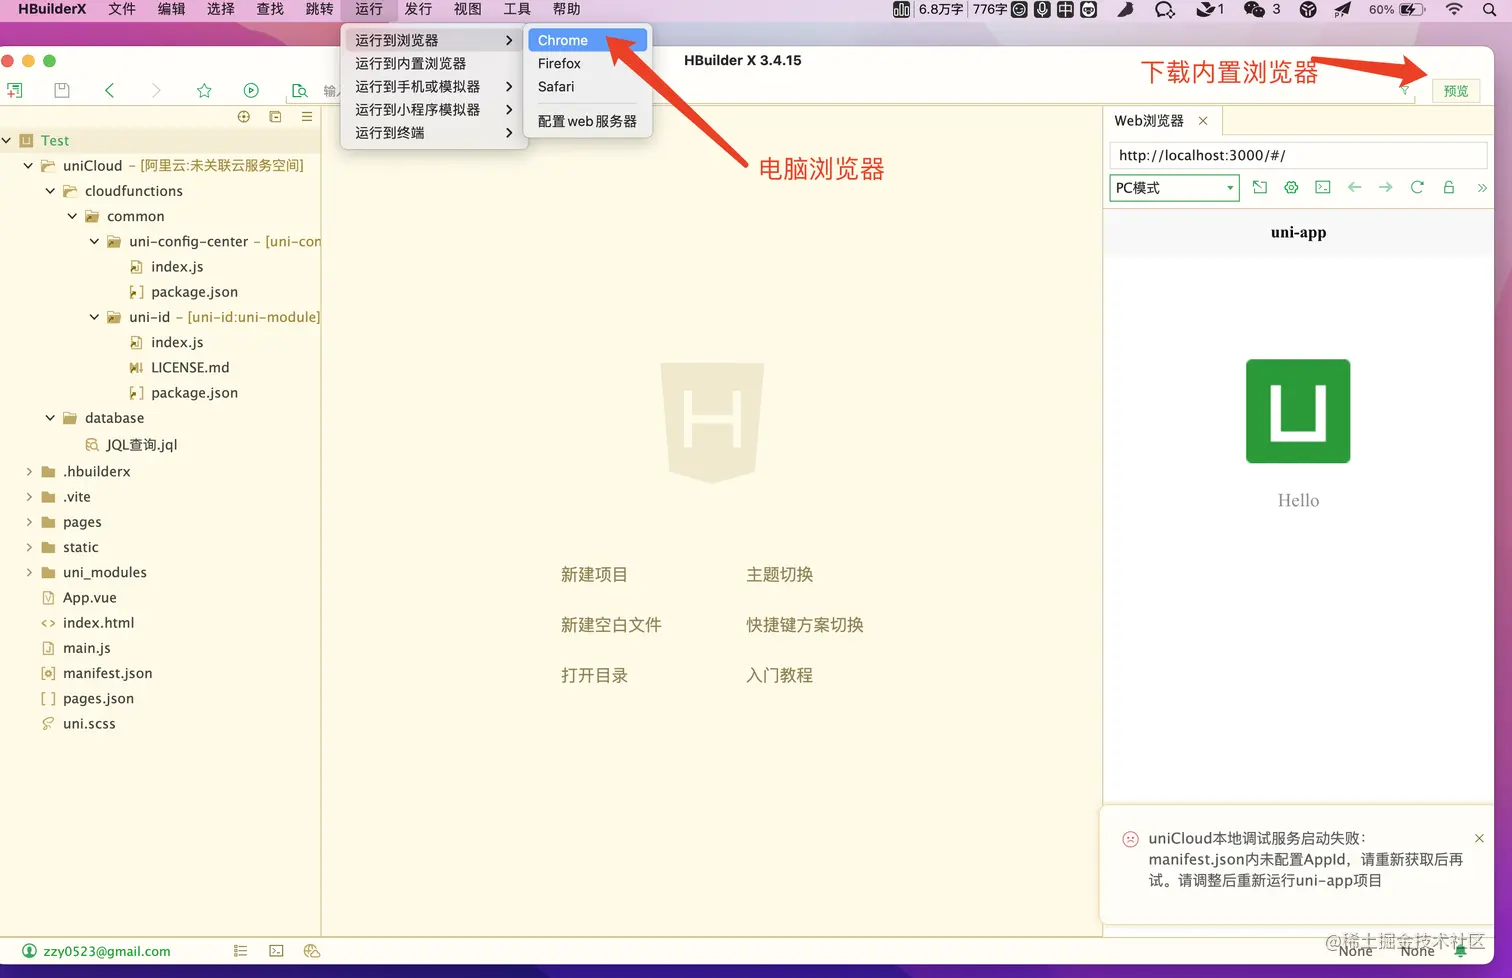Click the run play toolbar icon
Viewport: 1512px width, 978px height.
tap(251, 90)
